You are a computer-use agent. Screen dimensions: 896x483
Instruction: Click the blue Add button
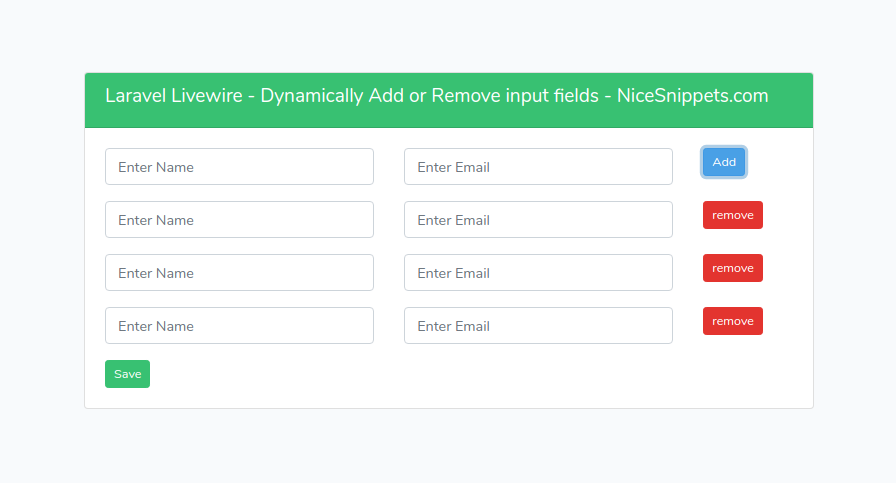click(723, 162)
